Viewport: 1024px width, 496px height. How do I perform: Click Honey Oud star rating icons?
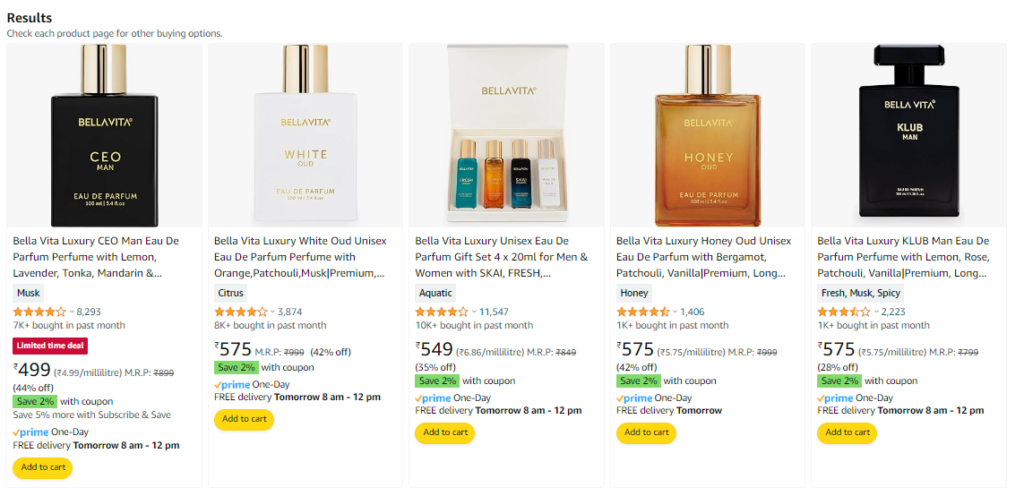pos(642,311)
